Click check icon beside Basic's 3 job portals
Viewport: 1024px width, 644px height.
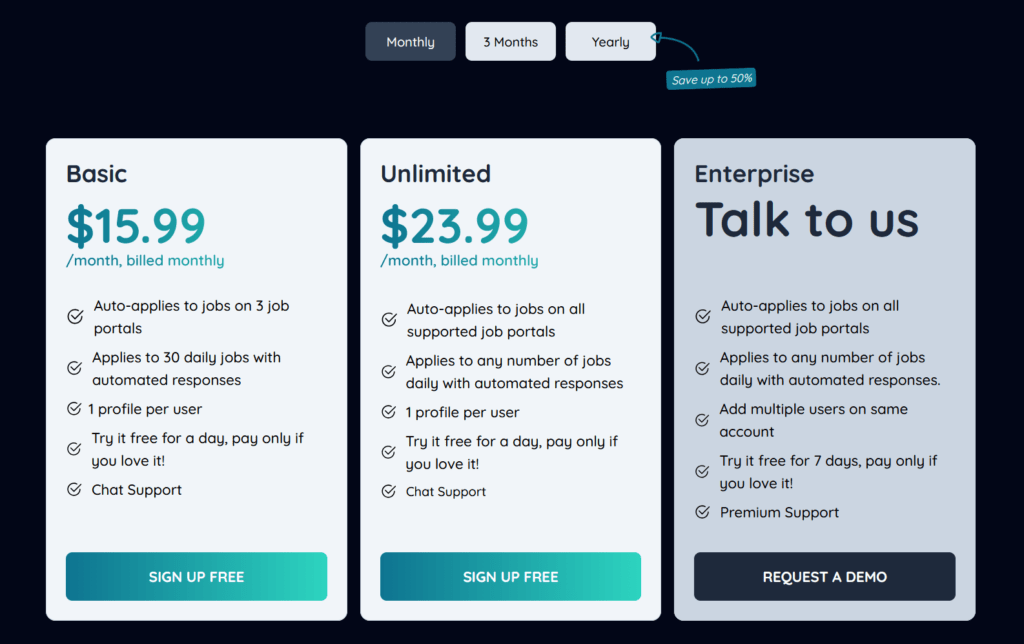click(75, 317)
